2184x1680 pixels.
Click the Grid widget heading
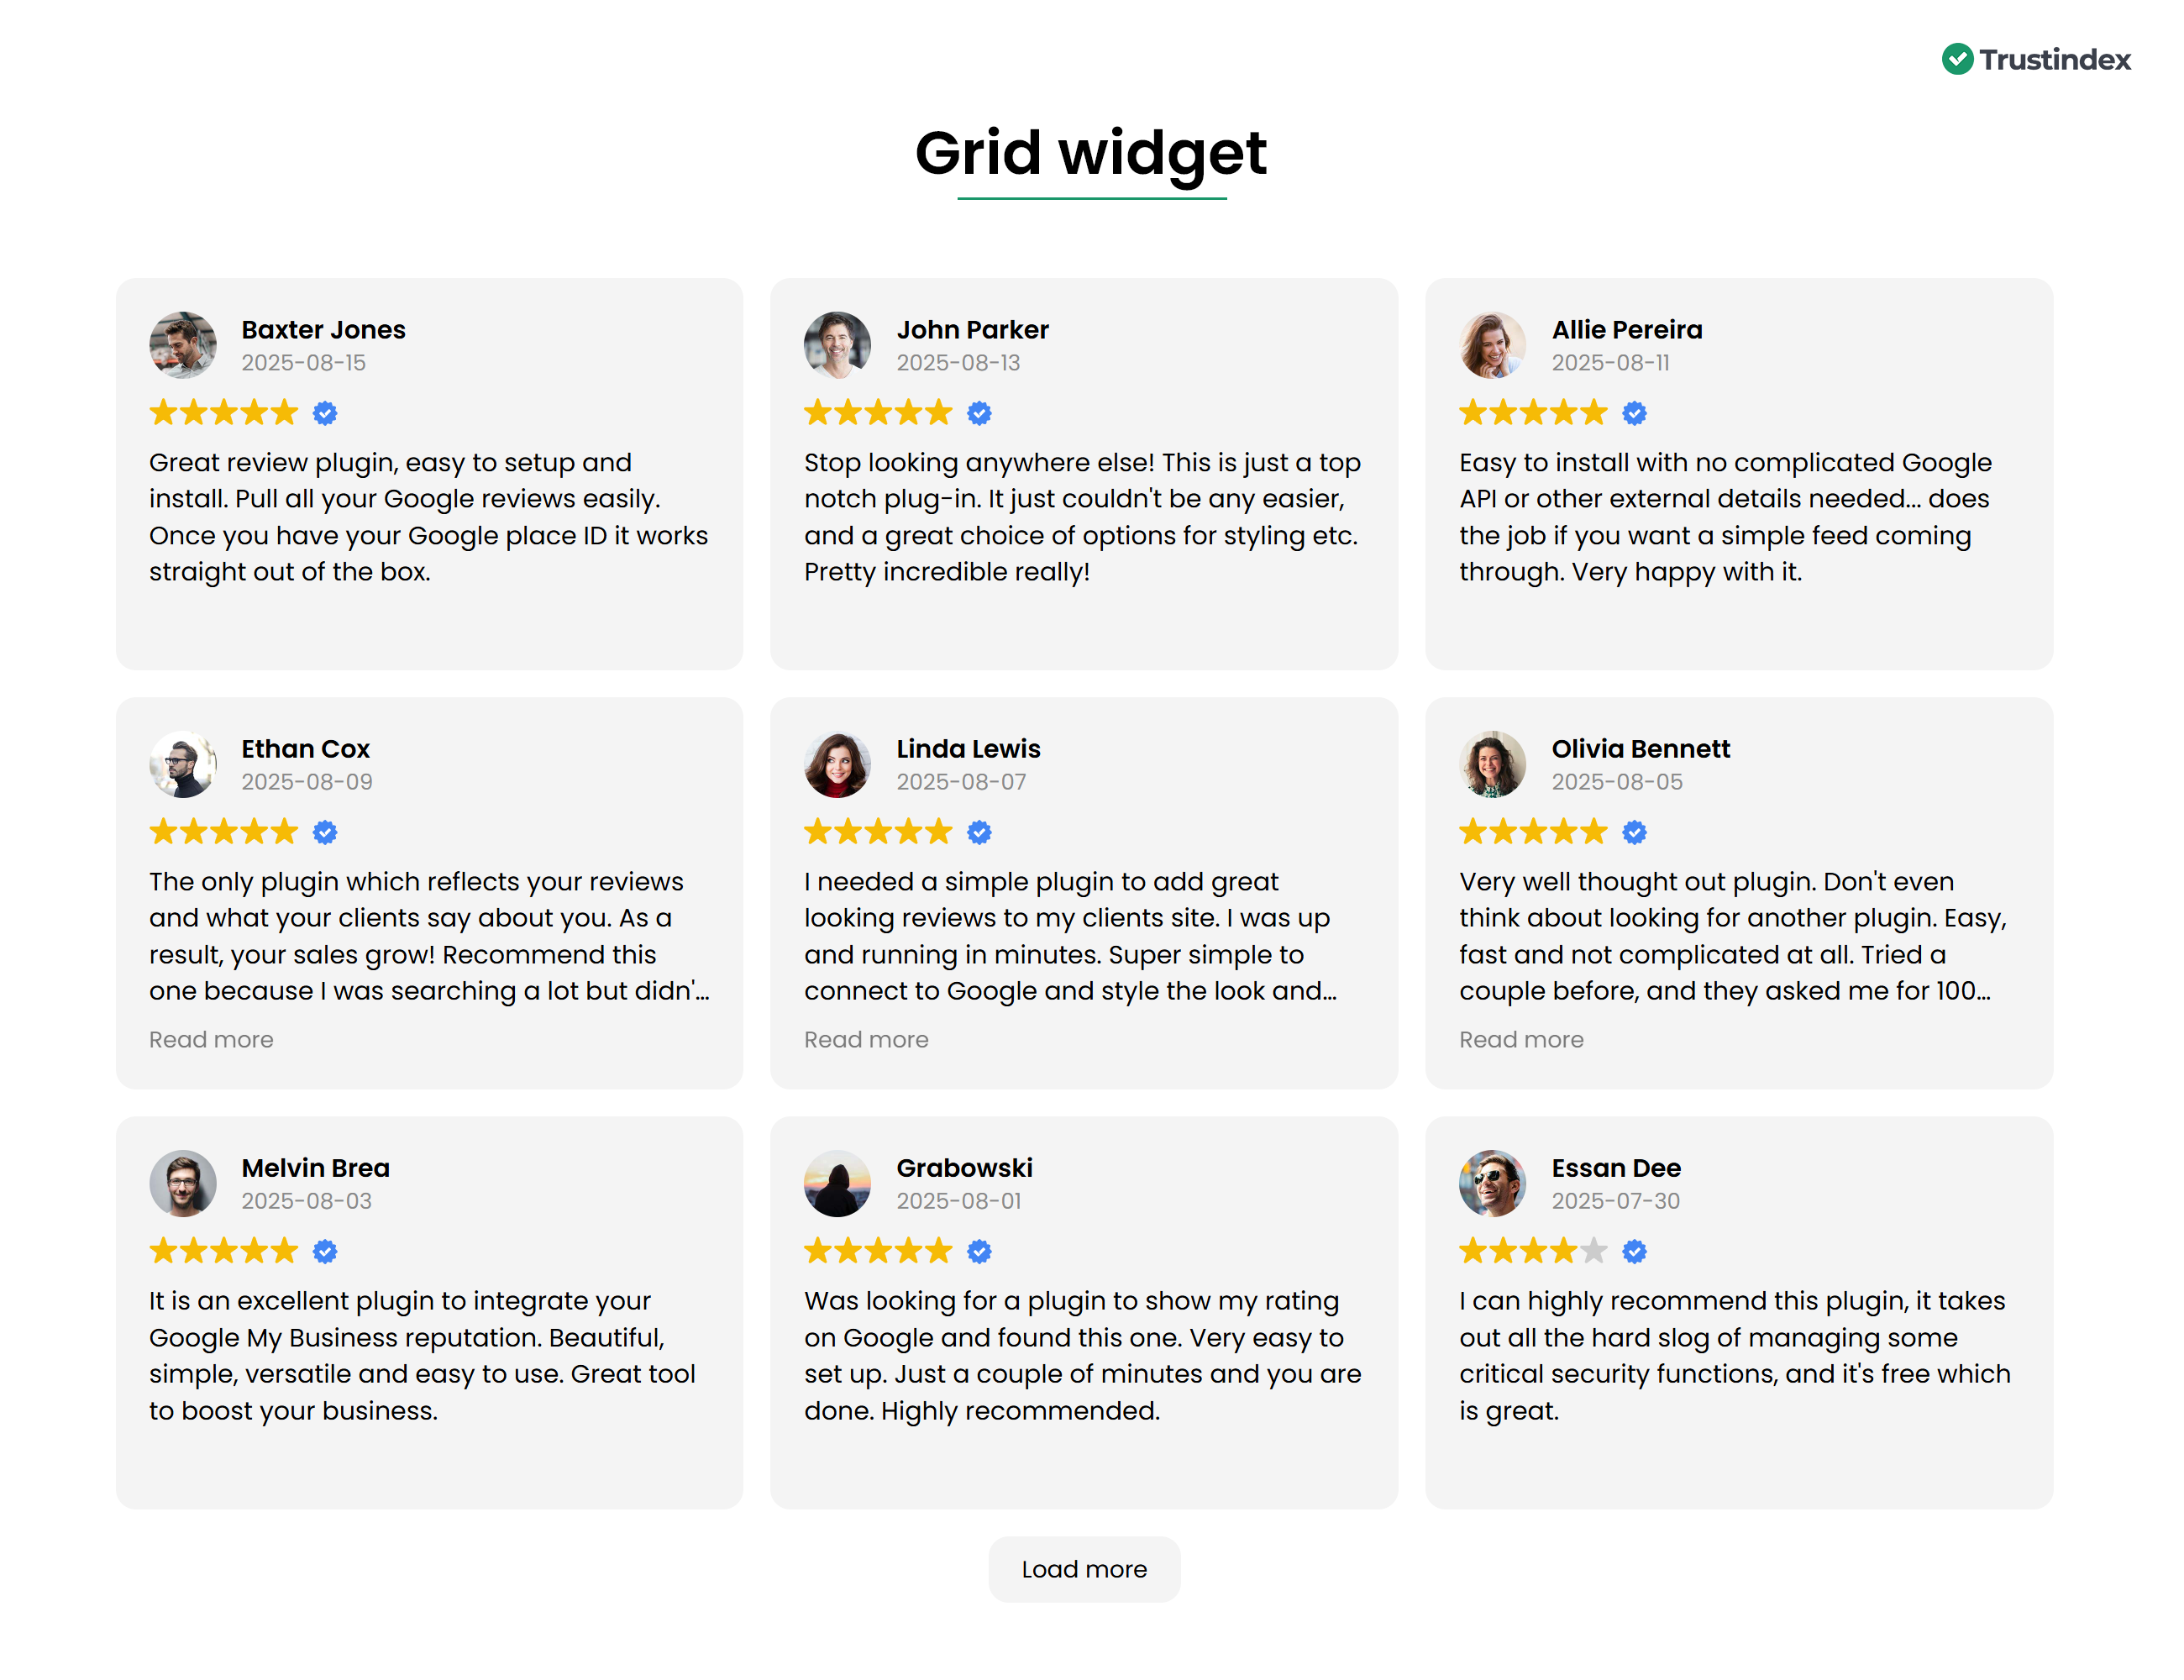pos(1091,153)
